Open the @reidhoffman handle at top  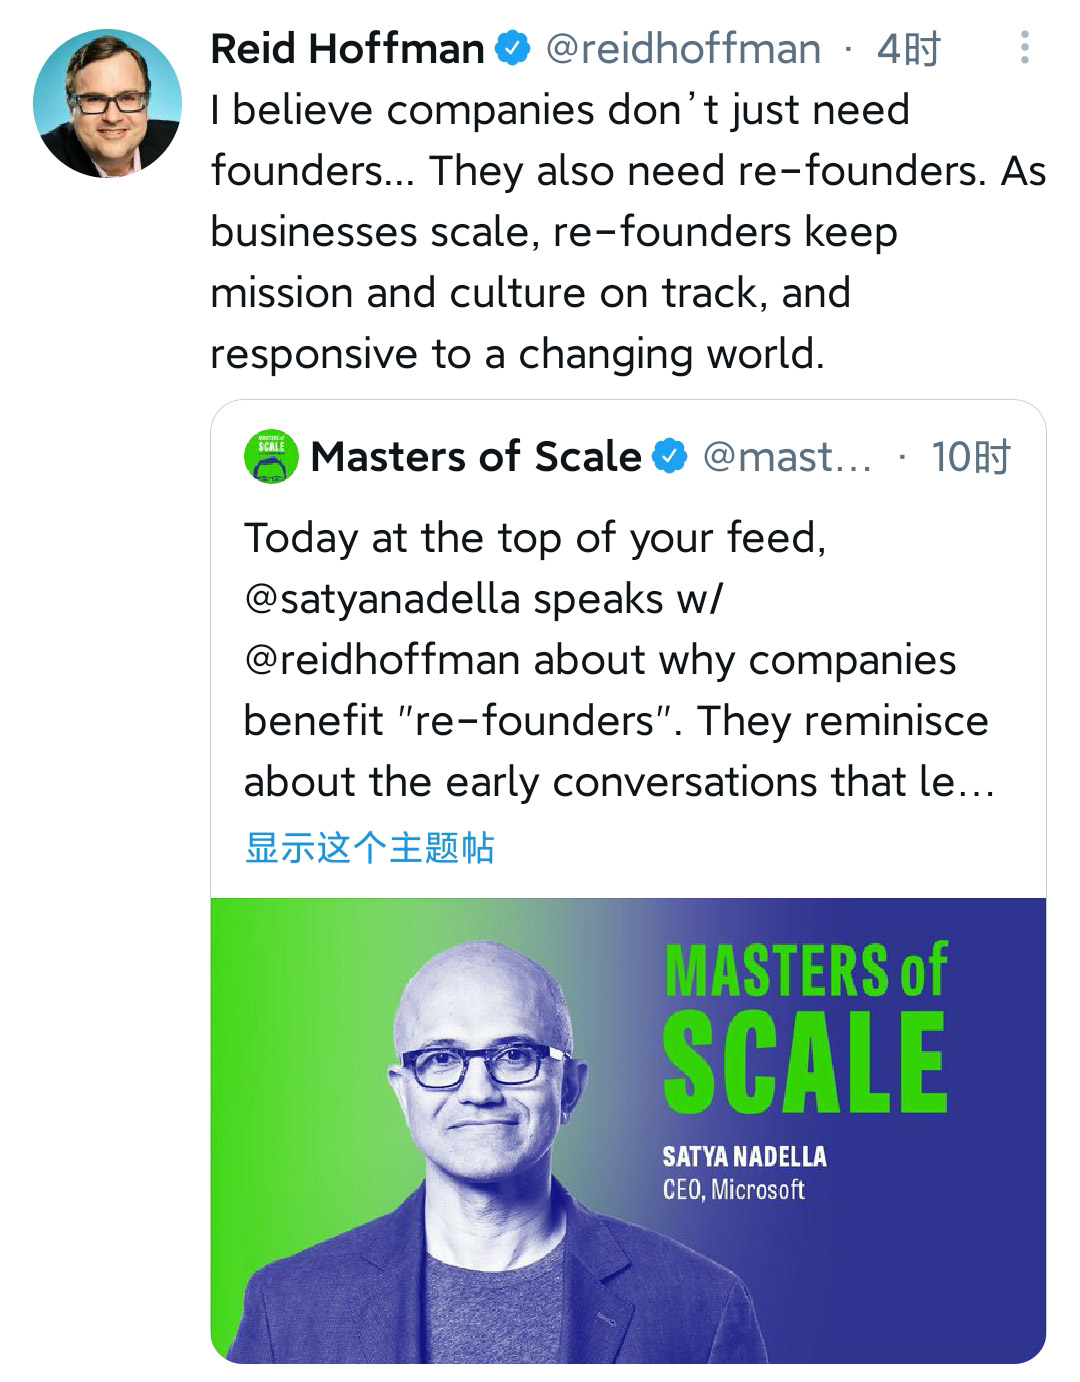pos(683,48)
